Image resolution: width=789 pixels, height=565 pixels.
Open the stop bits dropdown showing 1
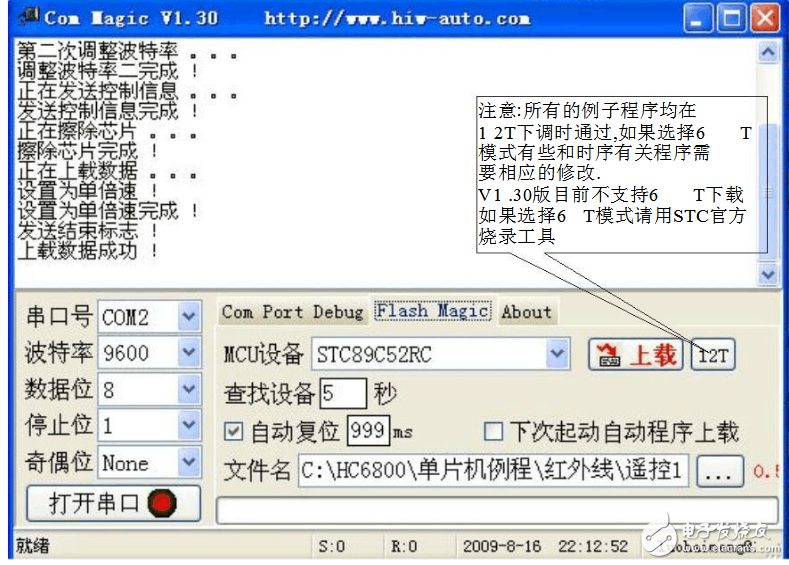coord(188,426)
